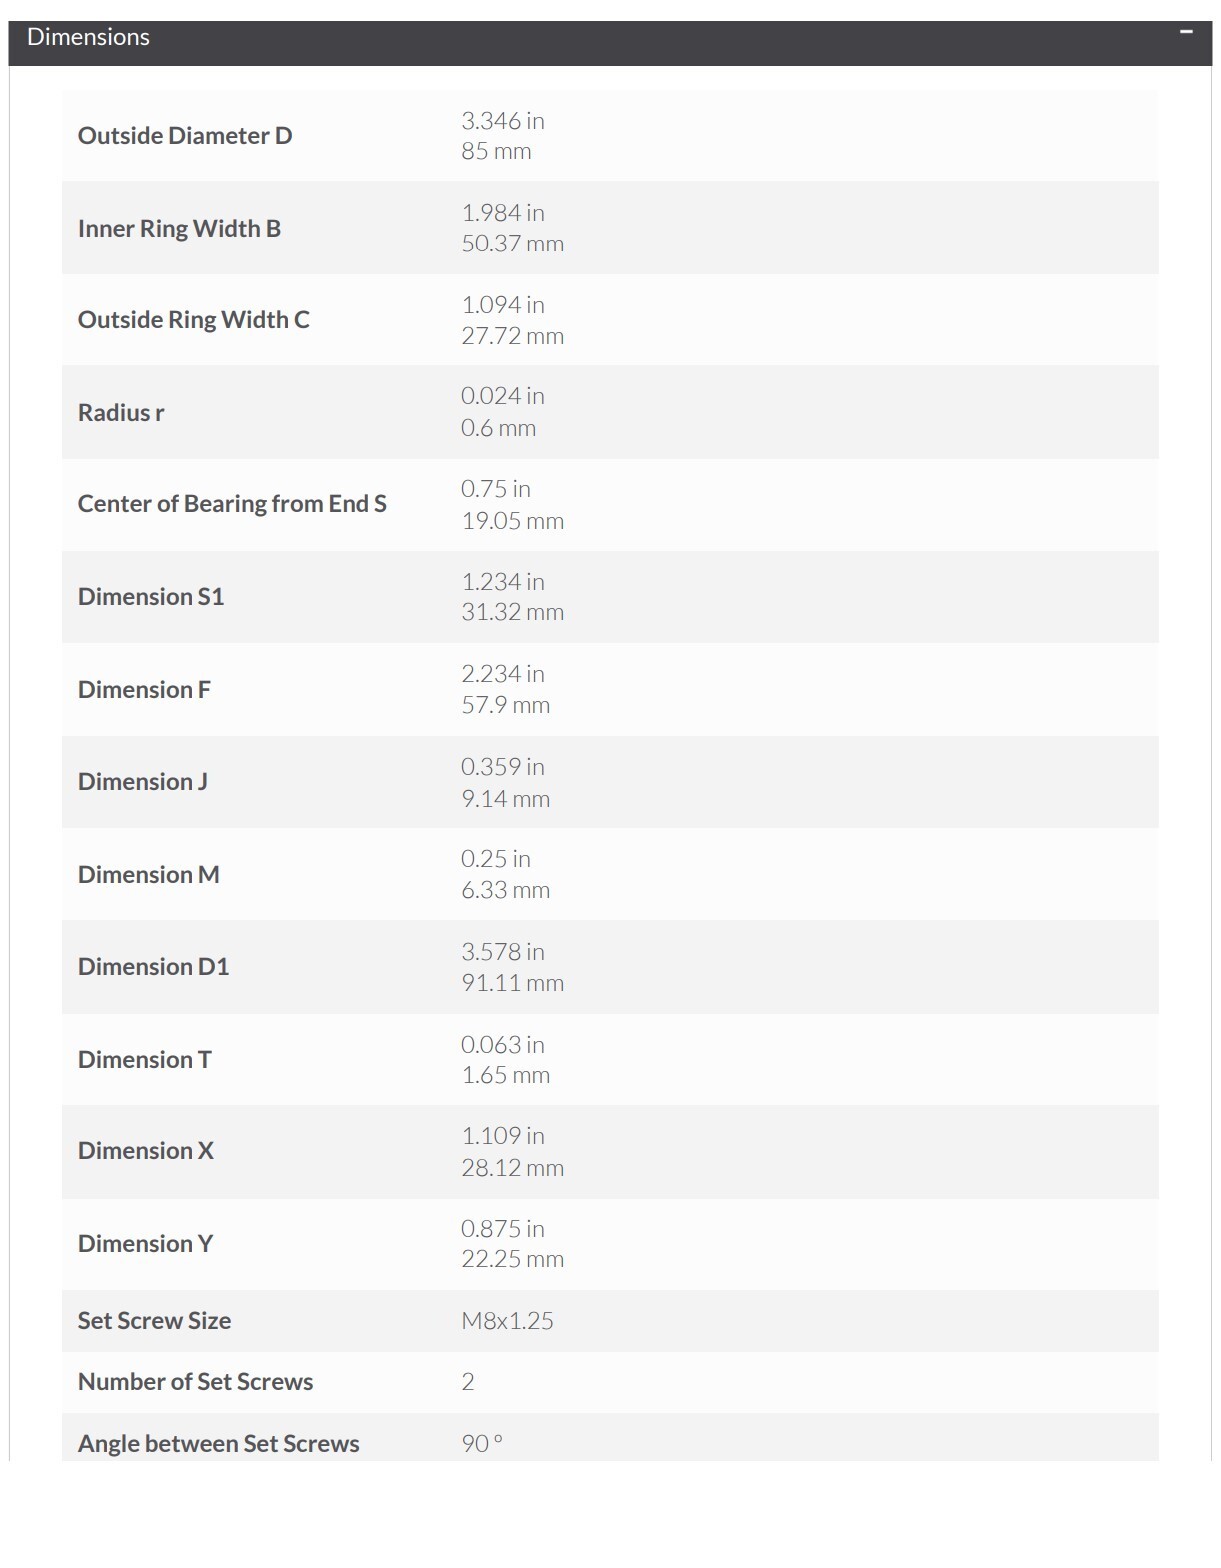Collapse the Dimensions section with minus icon
Viewport: 1221px width, 1568px height.
(1186, 32)
